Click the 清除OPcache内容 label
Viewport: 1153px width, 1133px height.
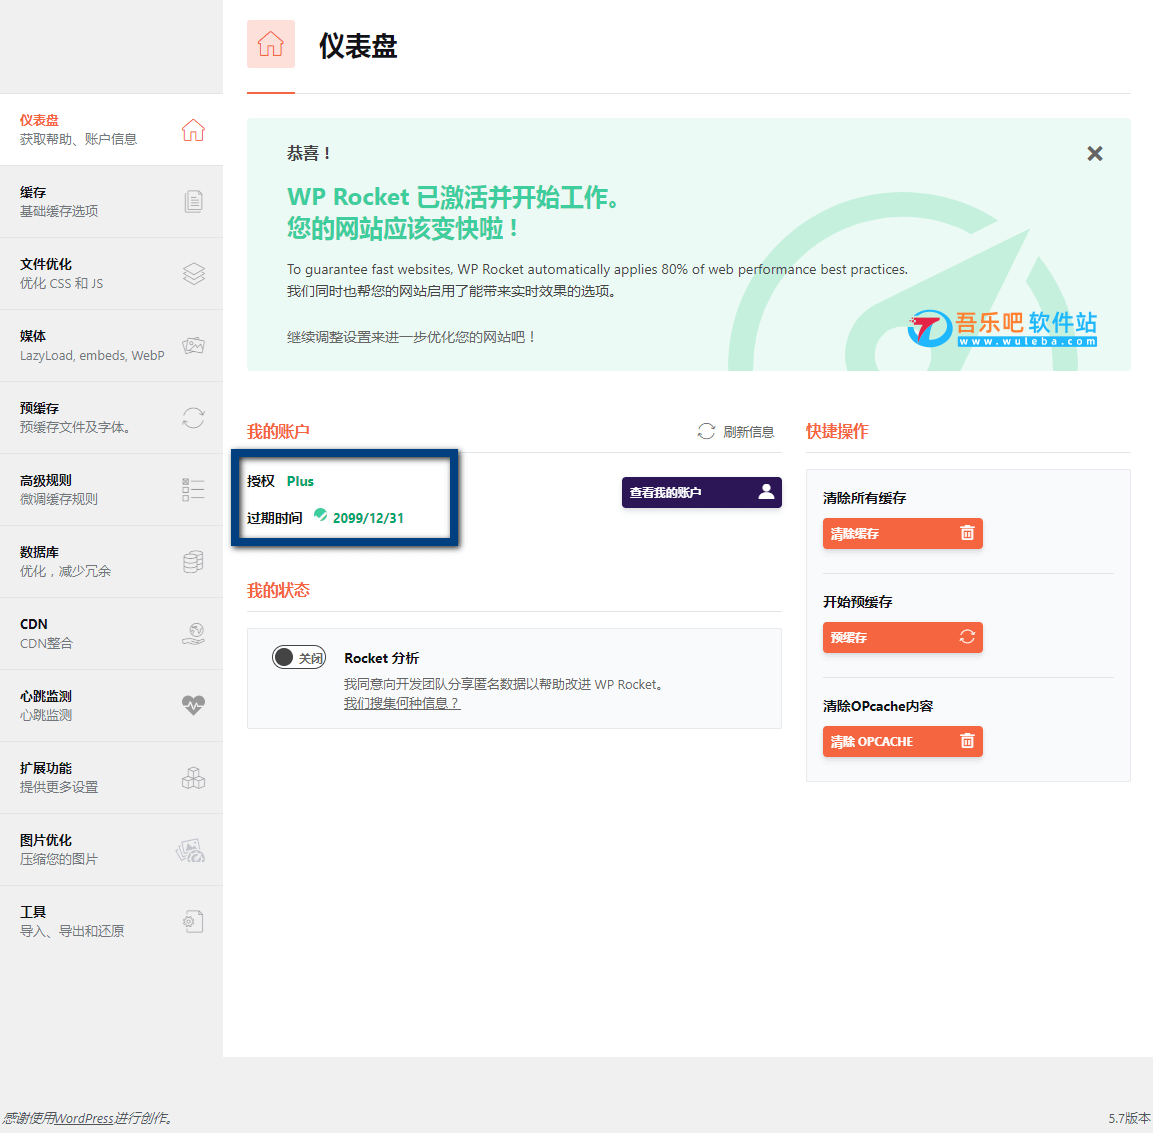pyautogui.click(x=878, y=706)
